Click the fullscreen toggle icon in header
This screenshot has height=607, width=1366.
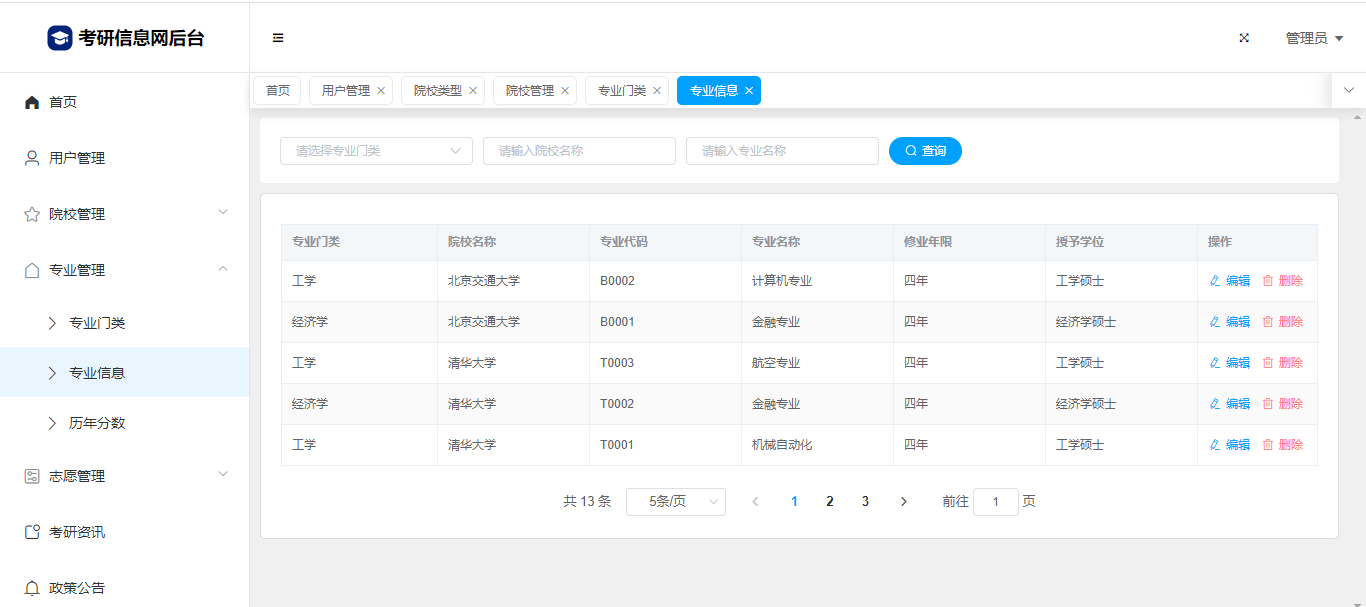point(1244,38)
